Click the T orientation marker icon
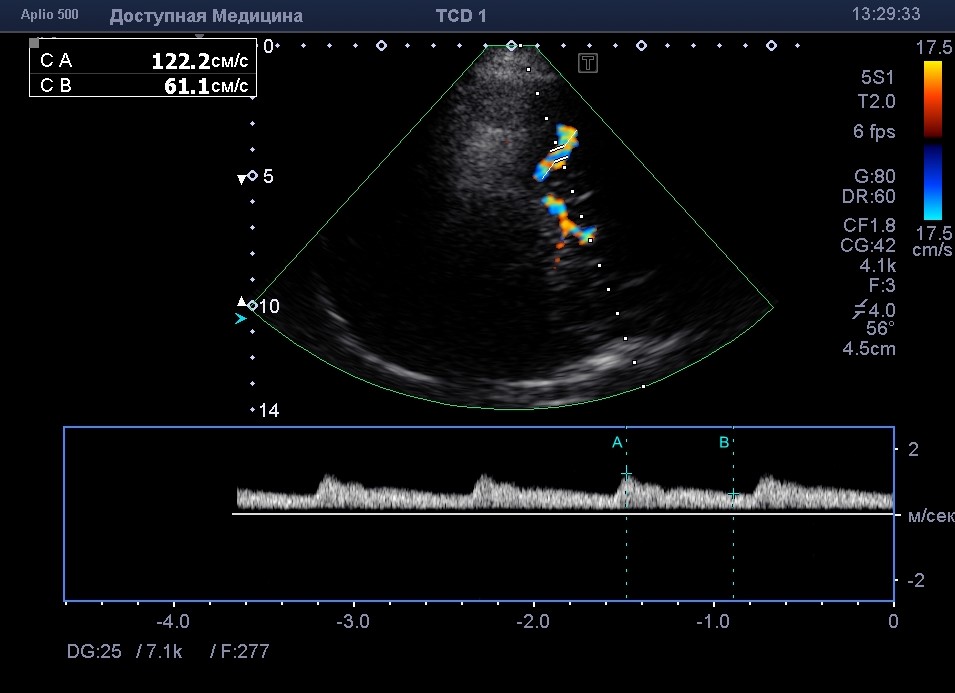 click(x=588, y=64)
